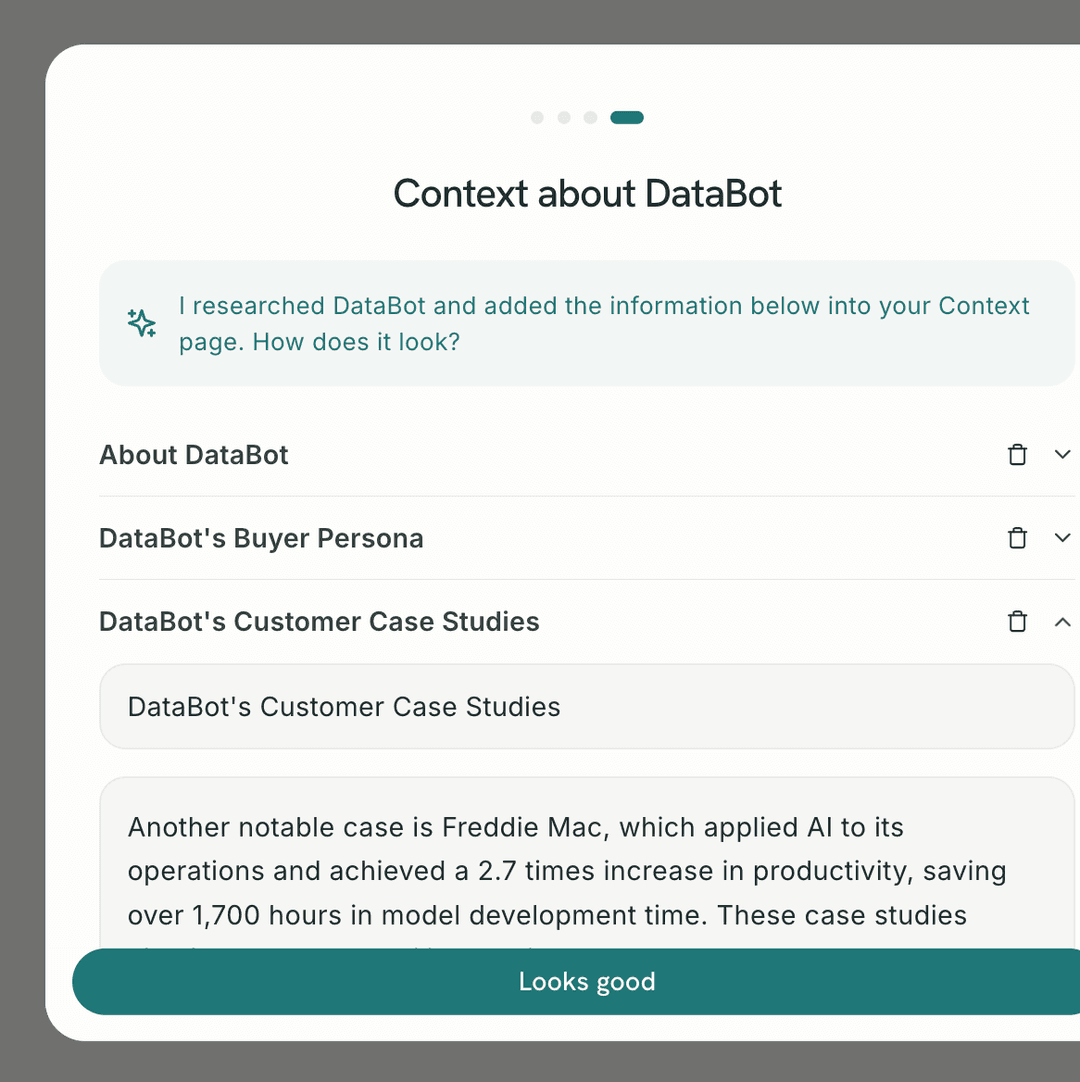Click DataBot's Customer Case Studies section heading

[319, 622]
